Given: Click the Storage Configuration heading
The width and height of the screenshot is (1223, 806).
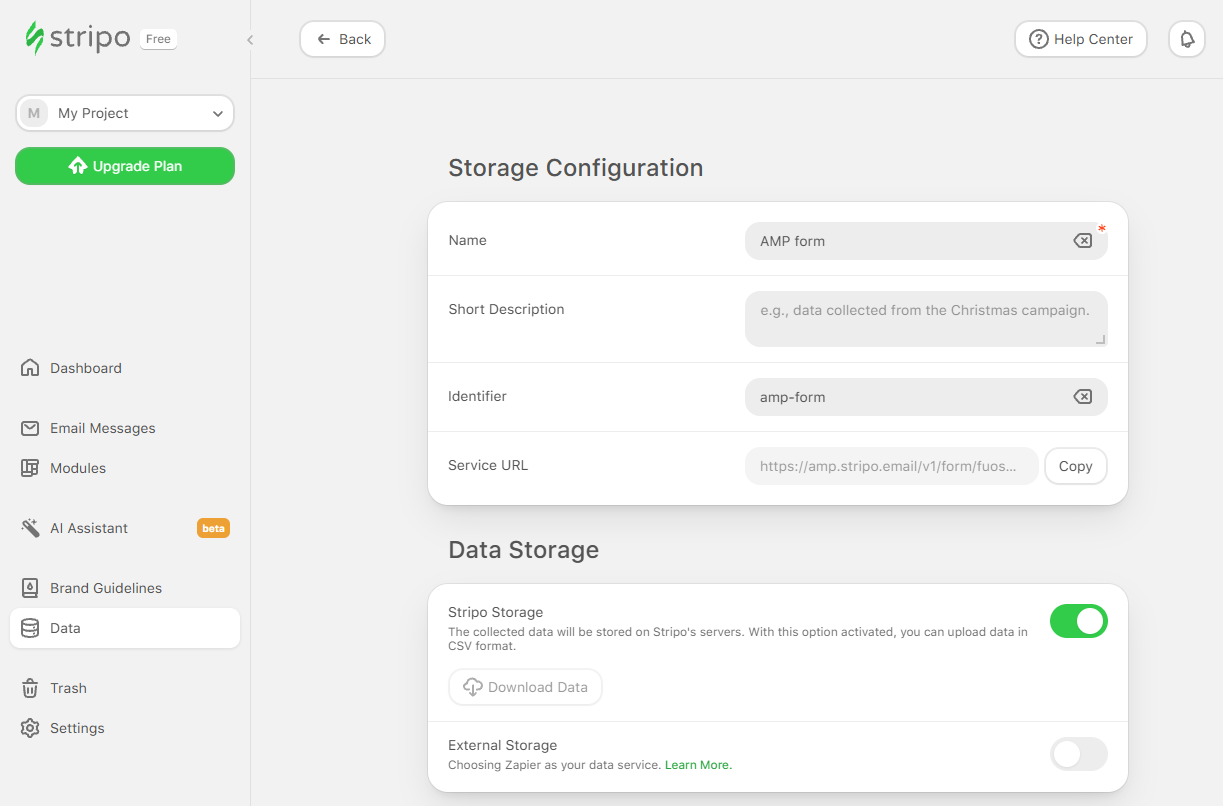Looking at the screenshot, I should [576, 168].
